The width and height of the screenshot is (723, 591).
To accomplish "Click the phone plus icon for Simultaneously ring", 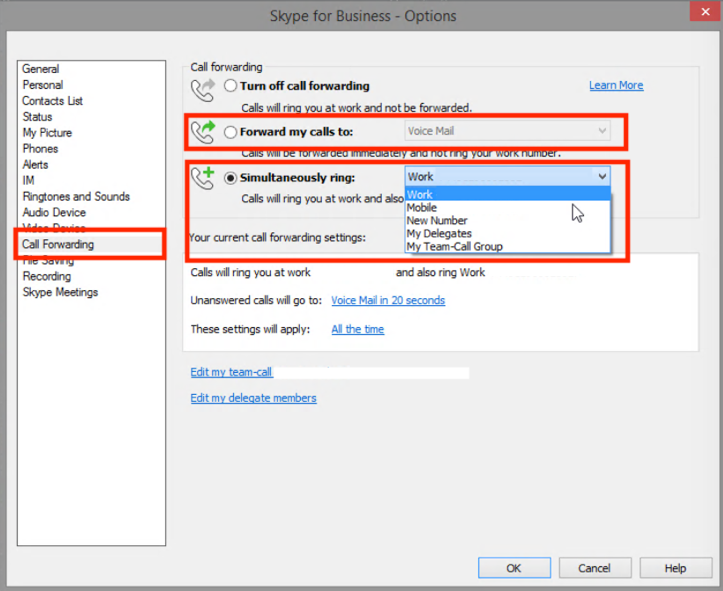I will point(203,178).
